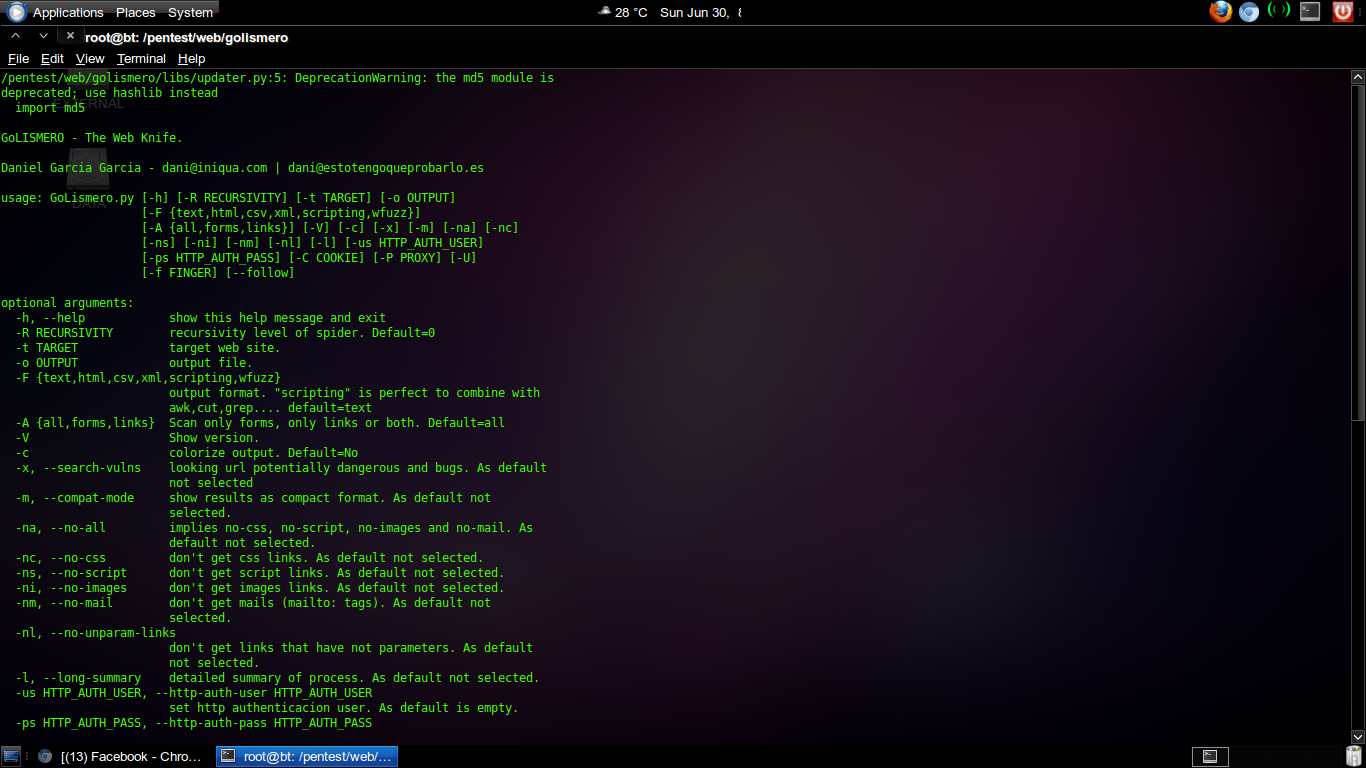Click 'usage: GoLismero.py' text
Image resolution: width=1366 pixels, height=768 pixels.
pyautogui.click(x=67, y=198)
